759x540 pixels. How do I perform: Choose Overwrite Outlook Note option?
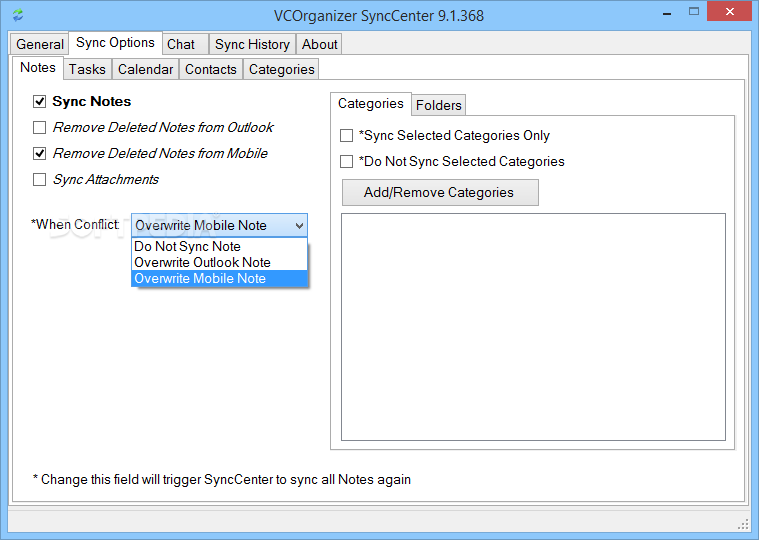tap(219, 262)
